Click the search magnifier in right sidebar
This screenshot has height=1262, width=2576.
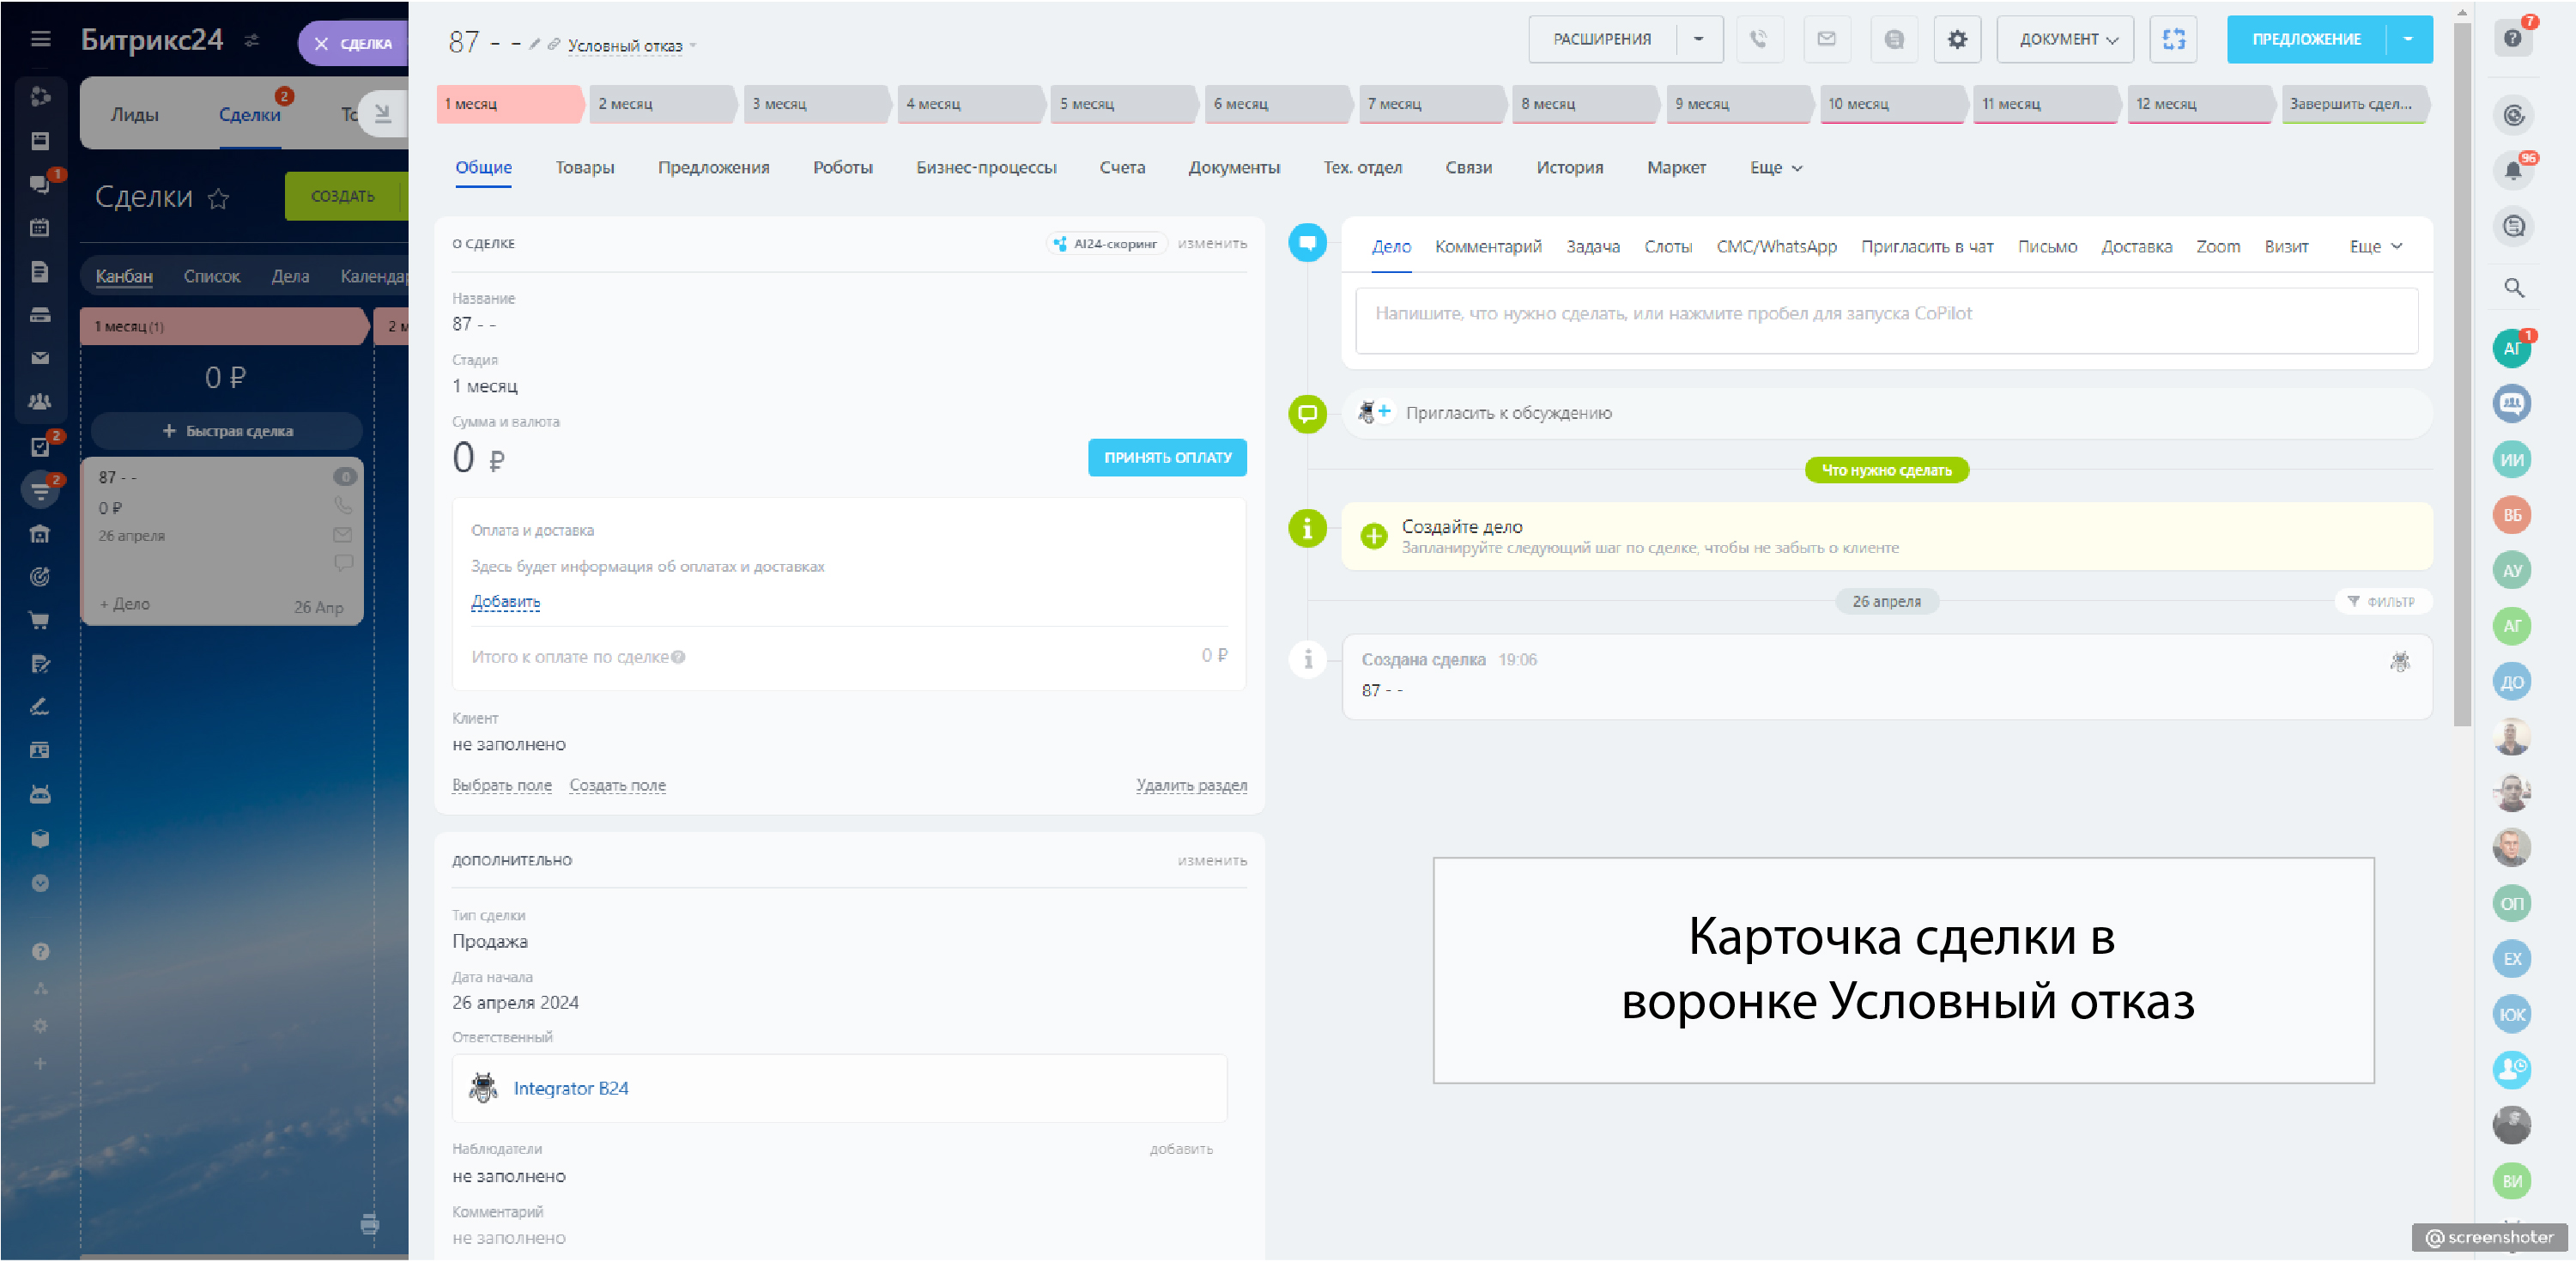click(2513, 288)
